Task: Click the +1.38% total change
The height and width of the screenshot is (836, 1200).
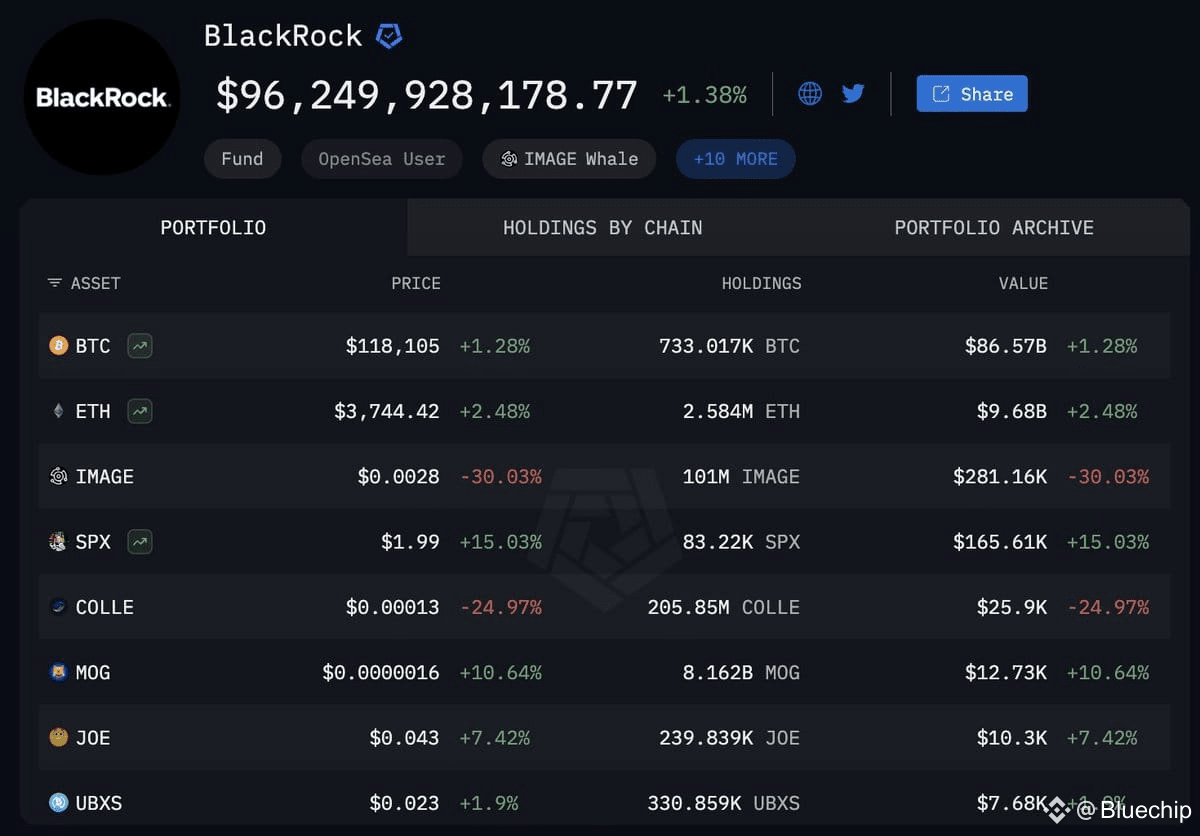Action: click(705, 95)
